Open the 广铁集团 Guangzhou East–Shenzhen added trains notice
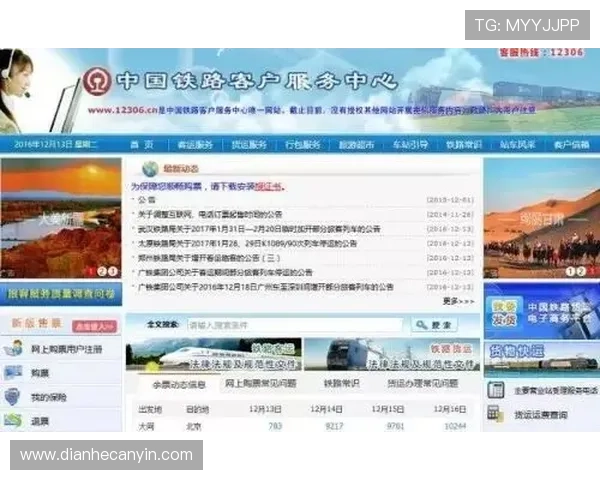The height and width of the screenshot is (480, 600). point(266,287)
